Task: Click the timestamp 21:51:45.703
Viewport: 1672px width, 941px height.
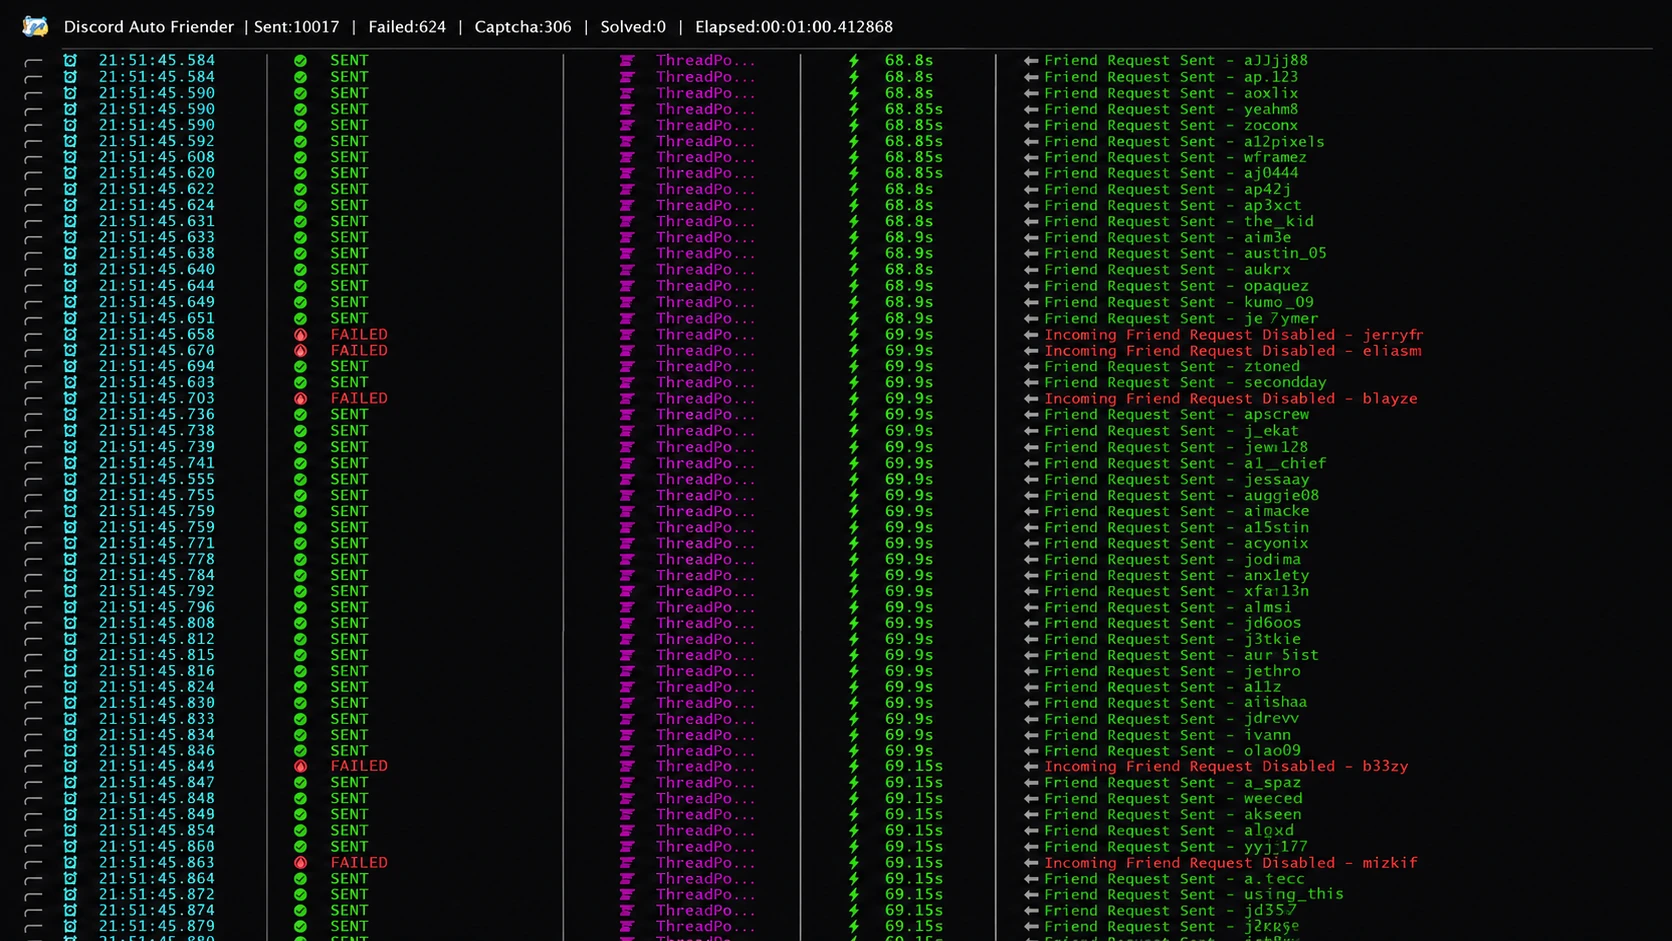Action: coord(157,398)
